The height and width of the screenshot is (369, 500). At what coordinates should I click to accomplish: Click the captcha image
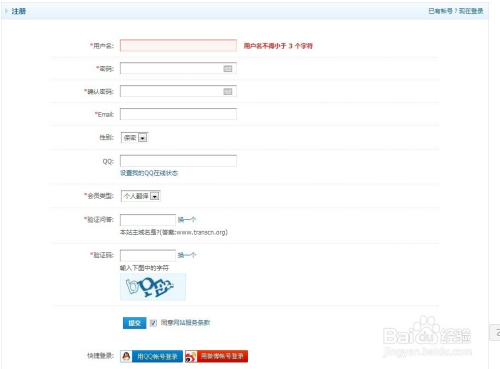click(153, 287)
